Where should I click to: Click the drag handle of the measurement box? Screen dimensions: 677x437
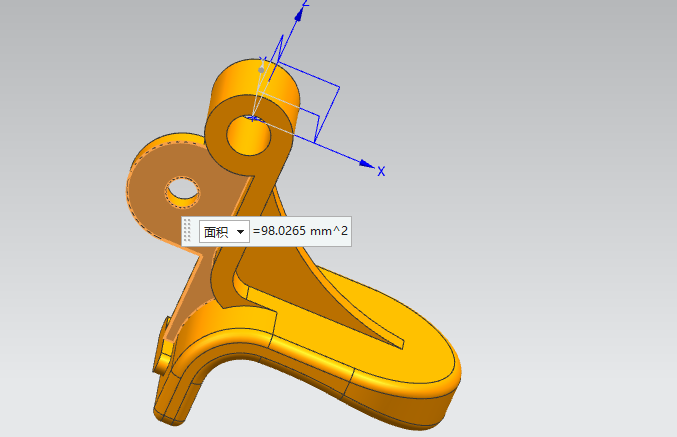187,231
